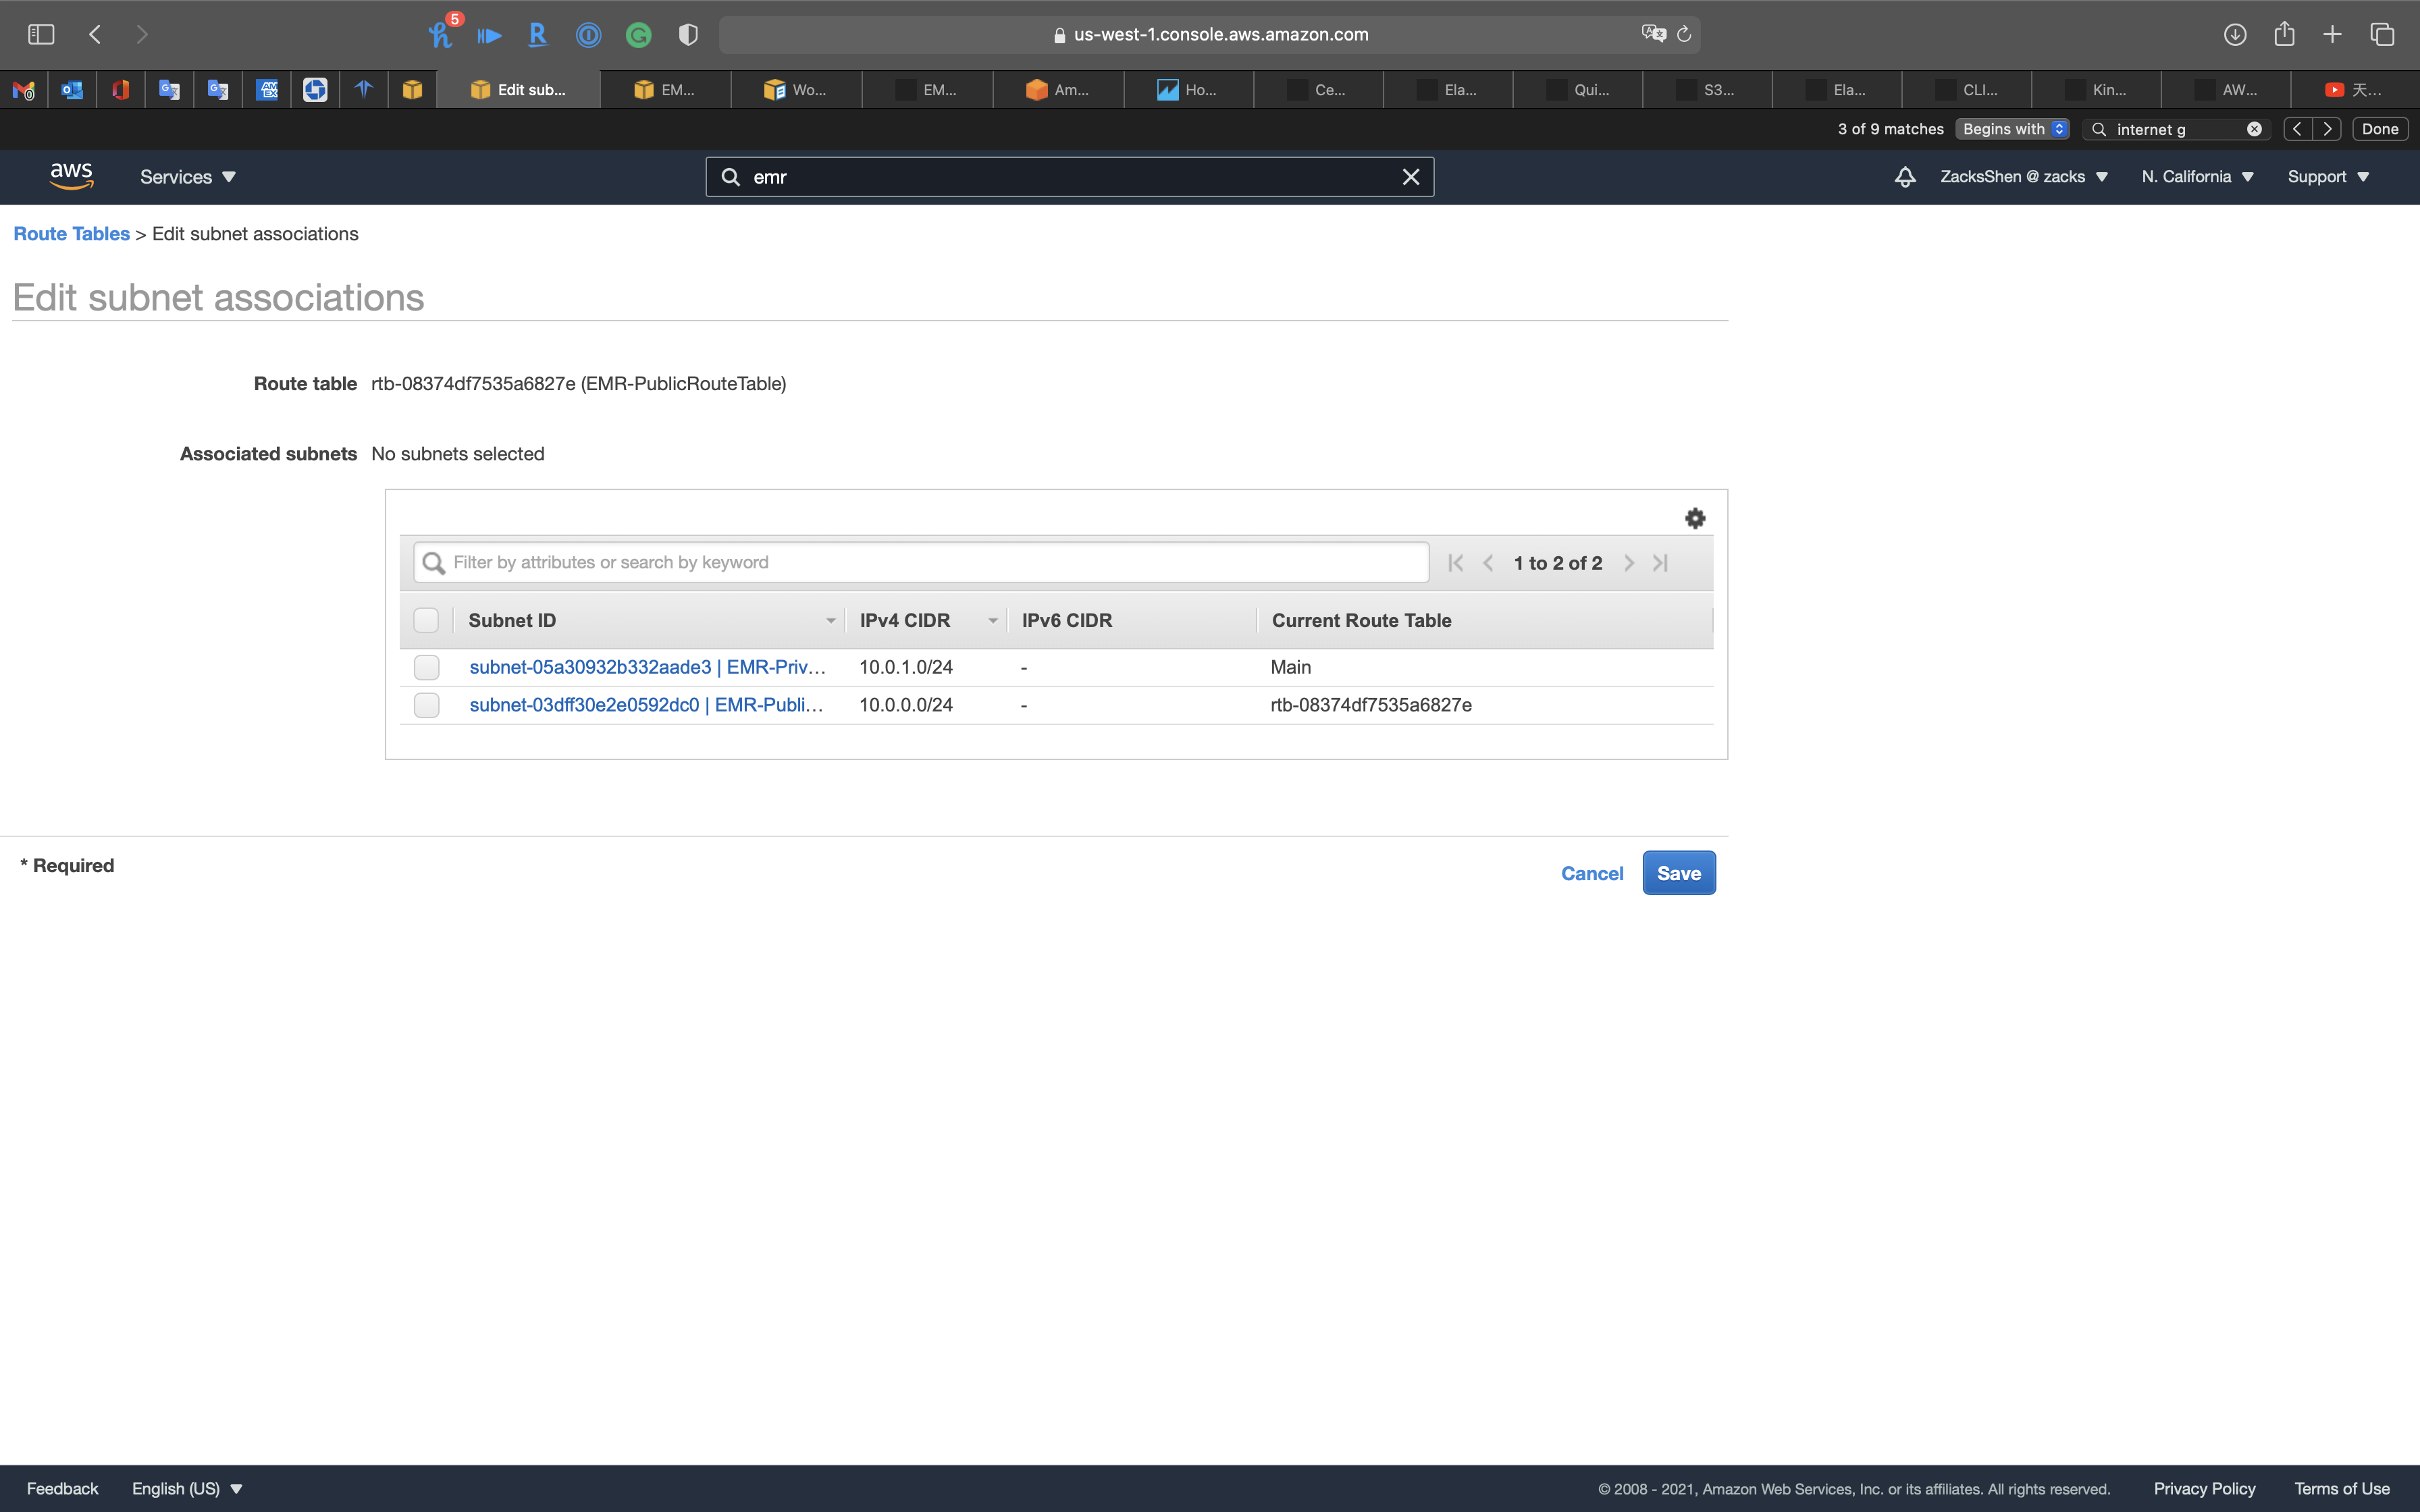Switch to the S3 browser tab
This screenshot has width=2420, height=1512.
1708,90
